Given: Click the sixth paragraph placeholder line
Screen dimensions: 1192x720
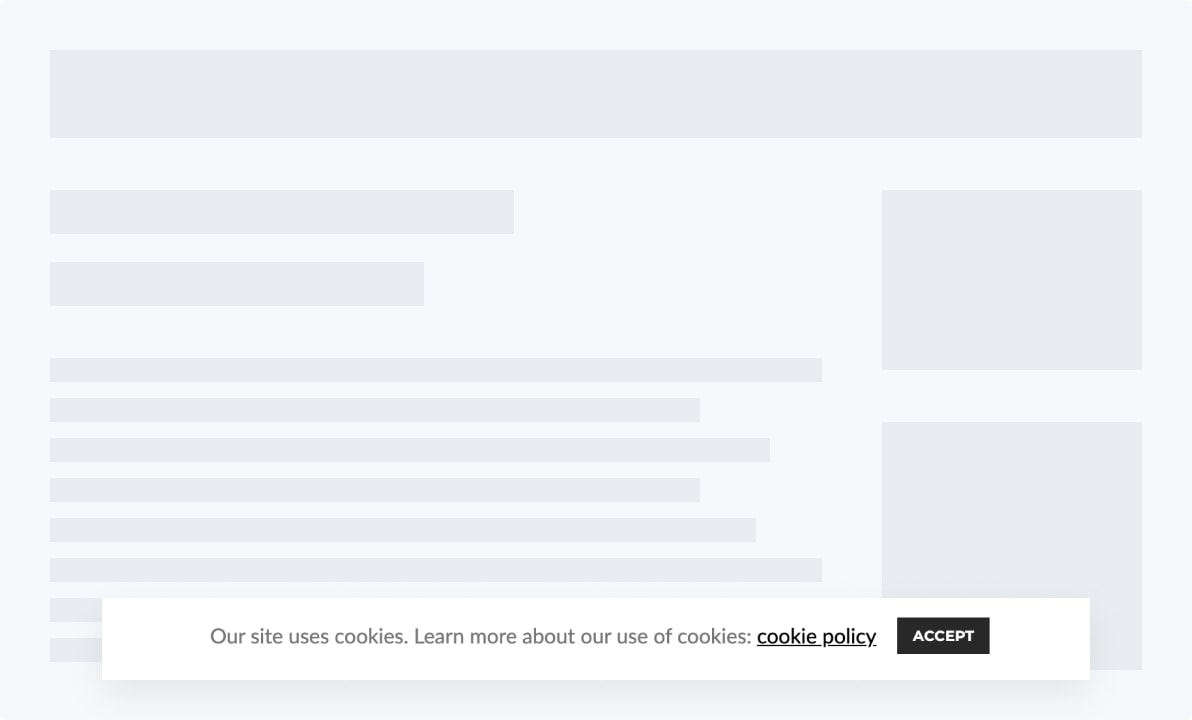Looking at the screenshot, I should (435, 570).
